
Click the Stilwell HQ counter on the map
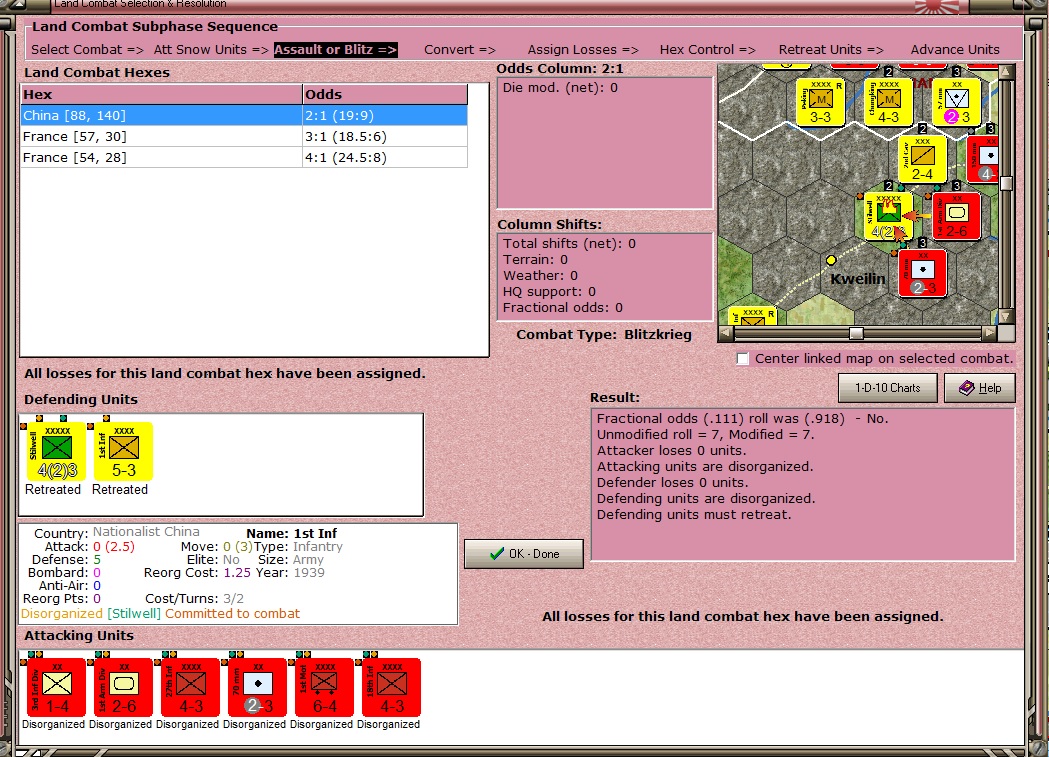pos(888,216)
